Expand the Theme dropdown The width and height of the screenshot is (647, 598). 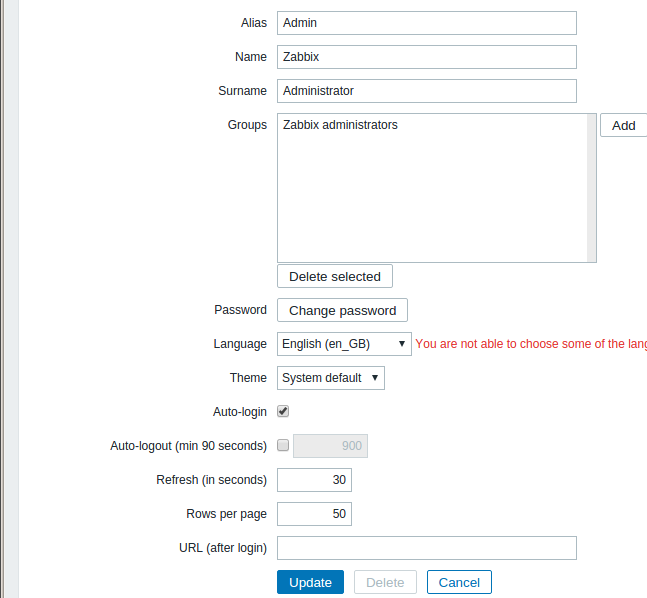coord(330,378)
